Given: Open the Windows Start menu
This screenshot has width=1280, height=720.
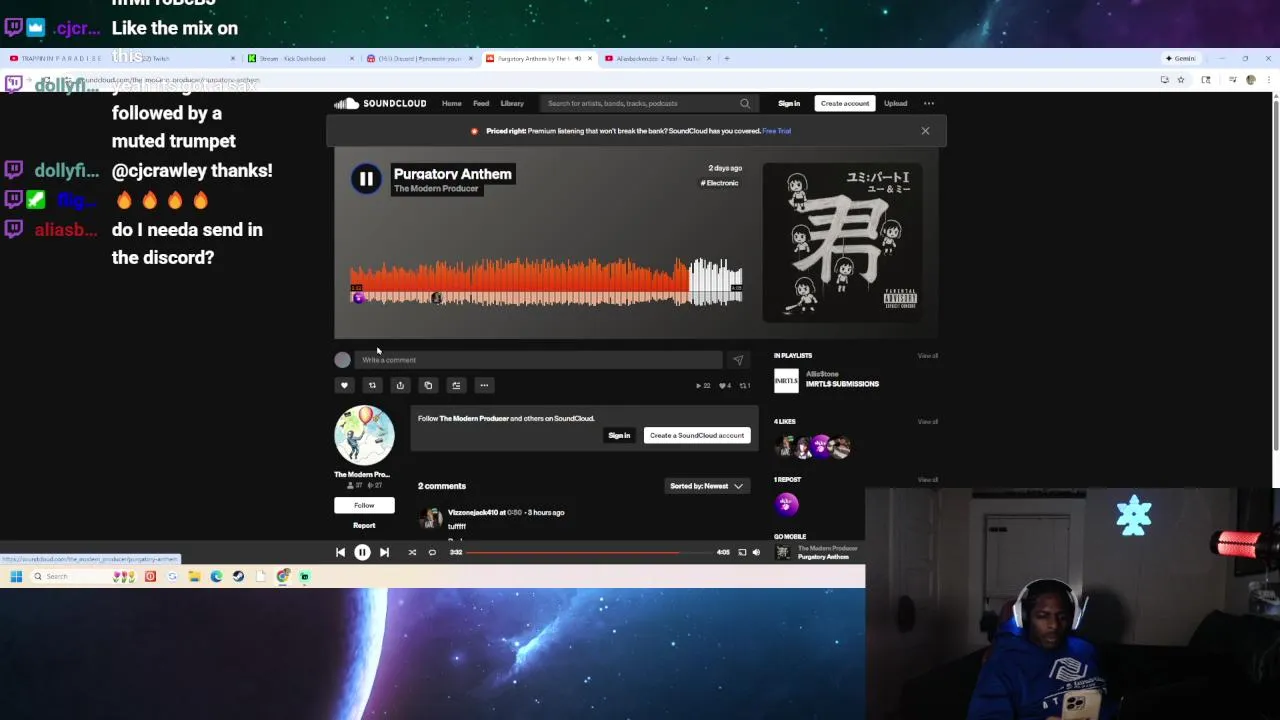Looking at the screenshot, I should pos(16,576).
